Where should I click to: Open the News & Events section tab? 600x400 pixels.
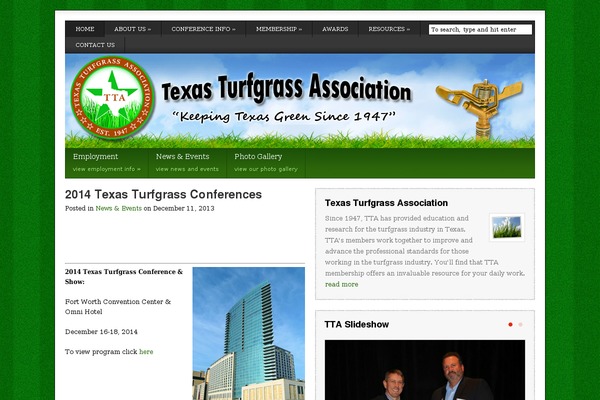pyautogui.click(x=187, y=163)
